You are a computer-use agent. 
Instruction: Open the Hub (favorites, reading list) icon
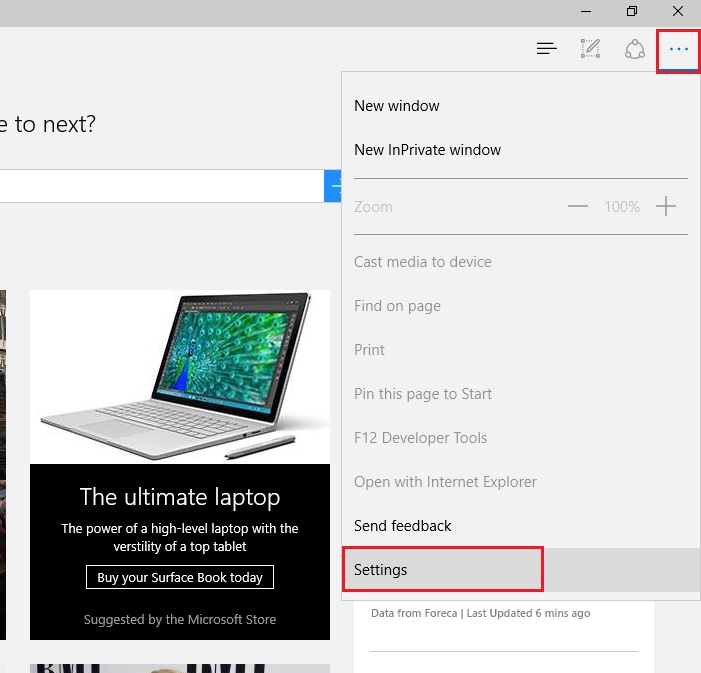[x=546, y=48]
